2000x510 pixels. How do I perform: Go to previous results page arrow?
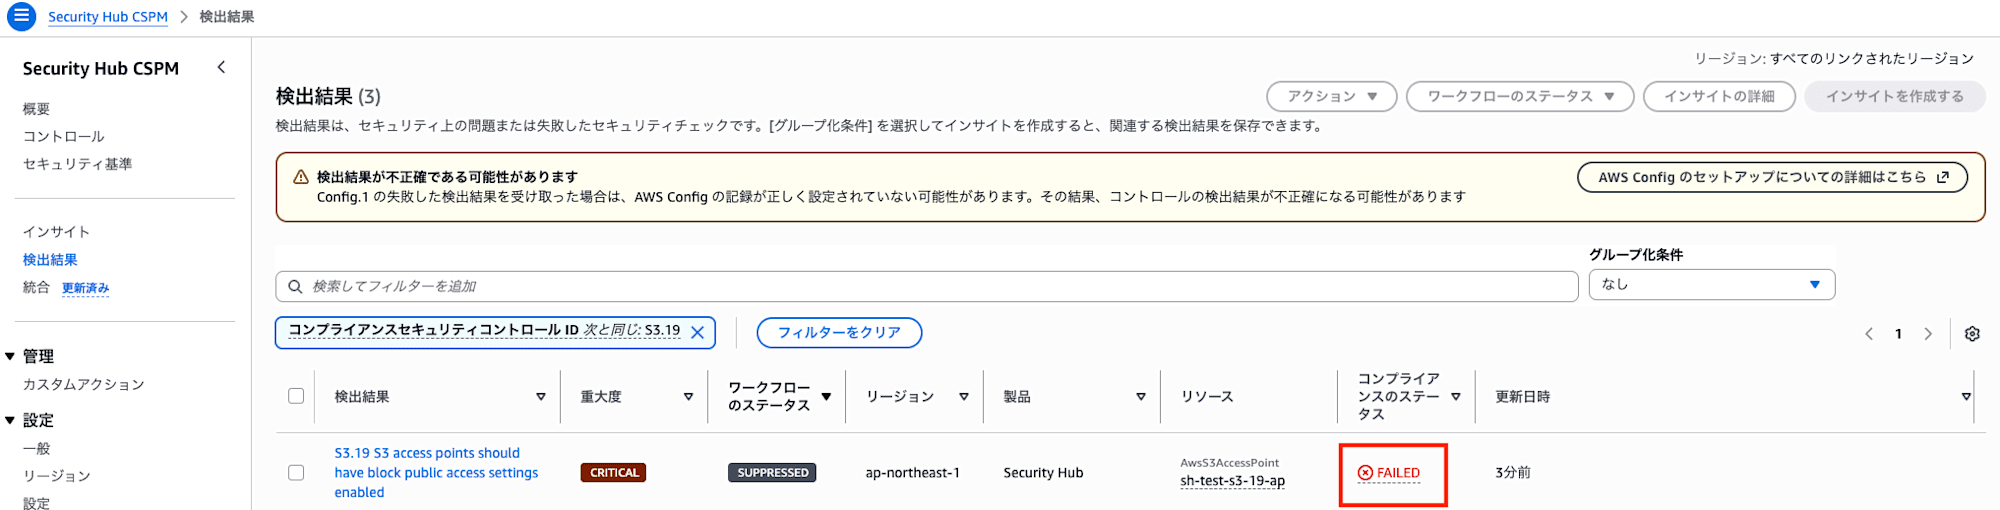(1869, 334)
